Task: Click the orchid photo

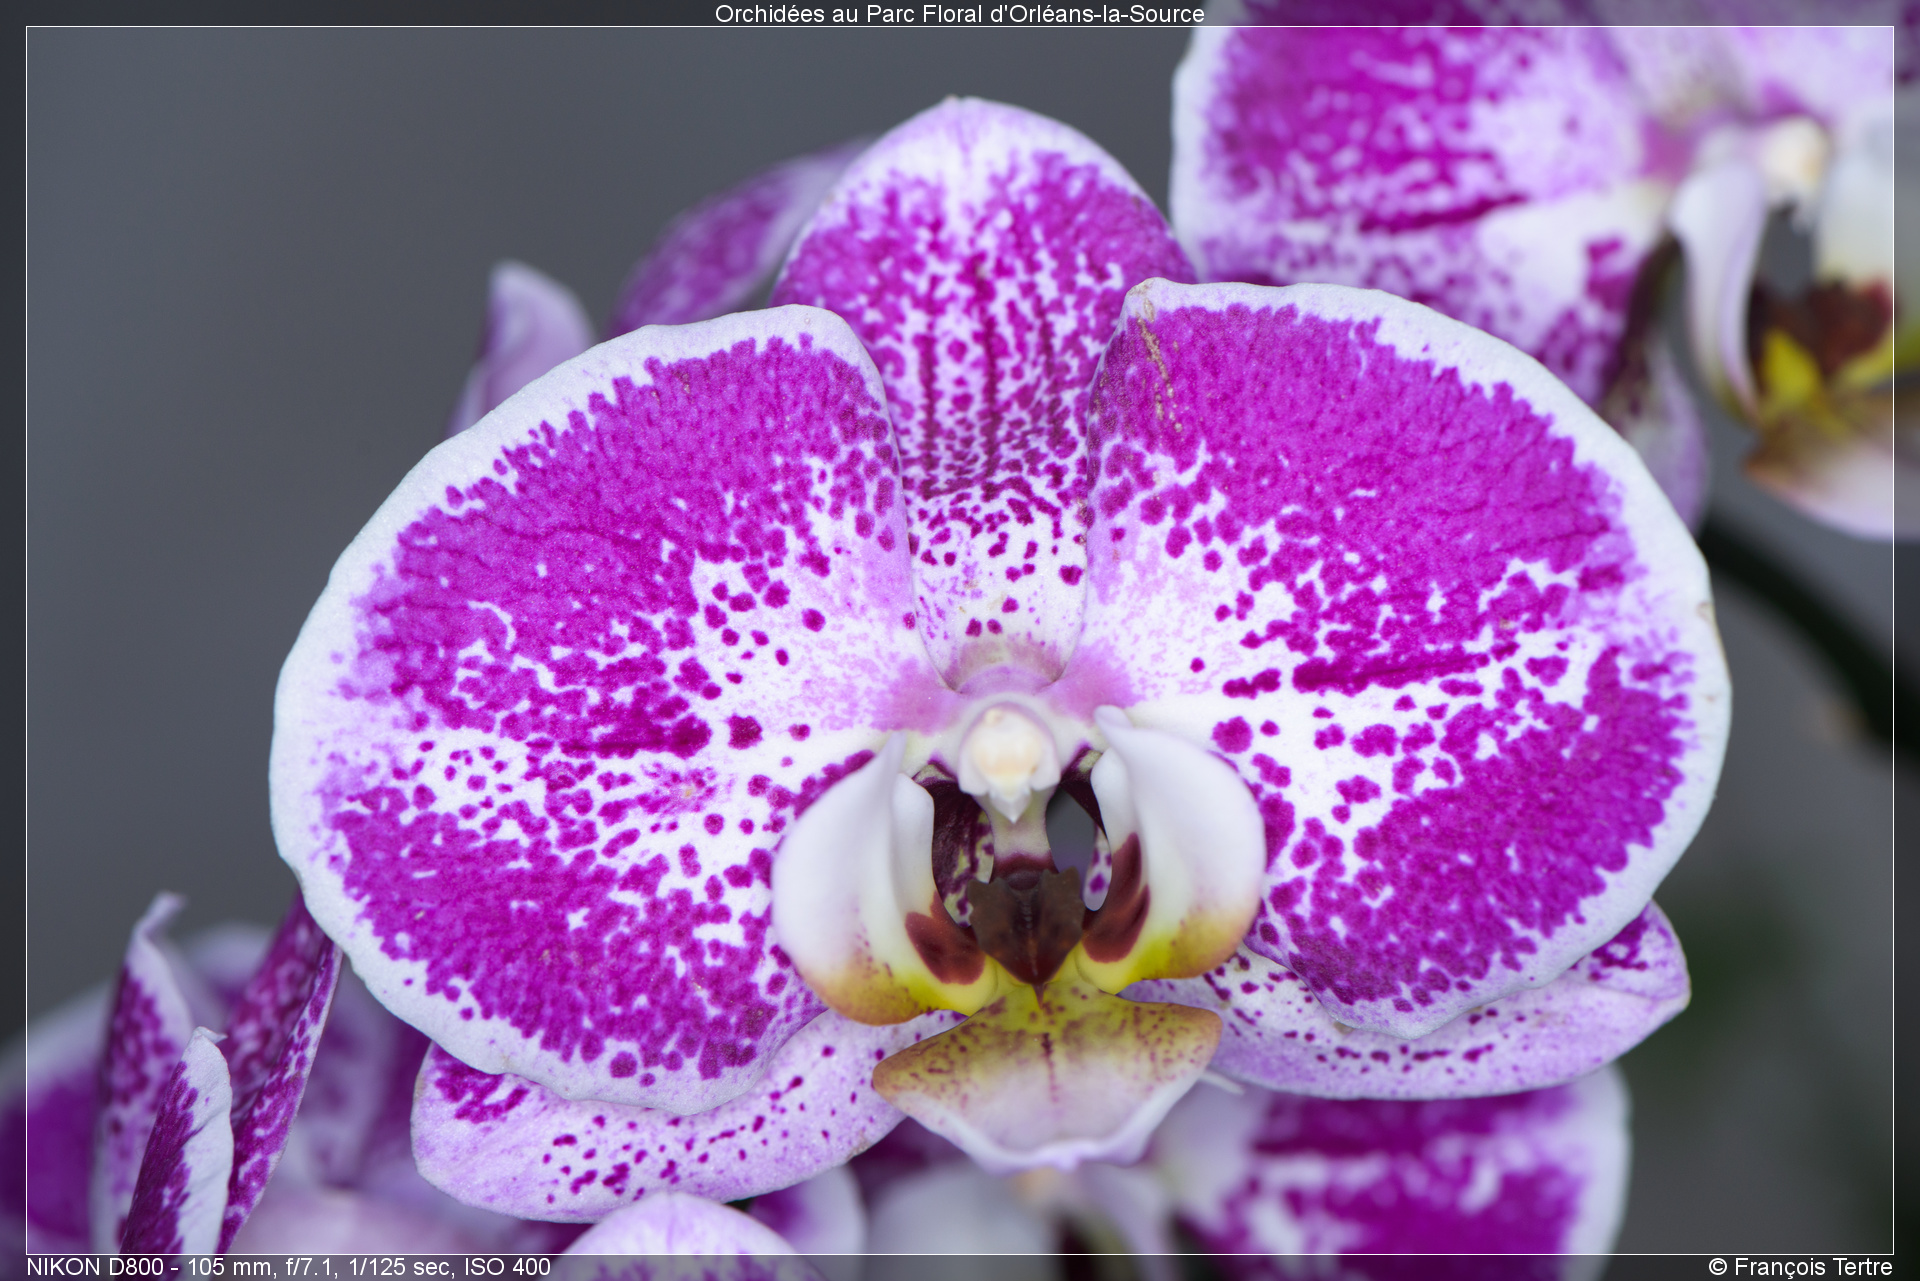Action: 959,640
